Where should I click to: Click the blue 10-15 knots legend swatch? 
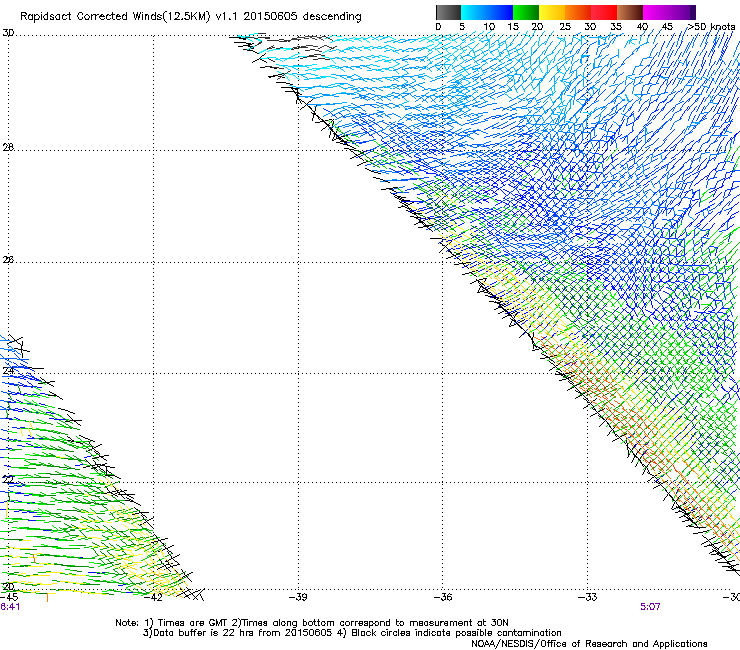coord(500,12)
